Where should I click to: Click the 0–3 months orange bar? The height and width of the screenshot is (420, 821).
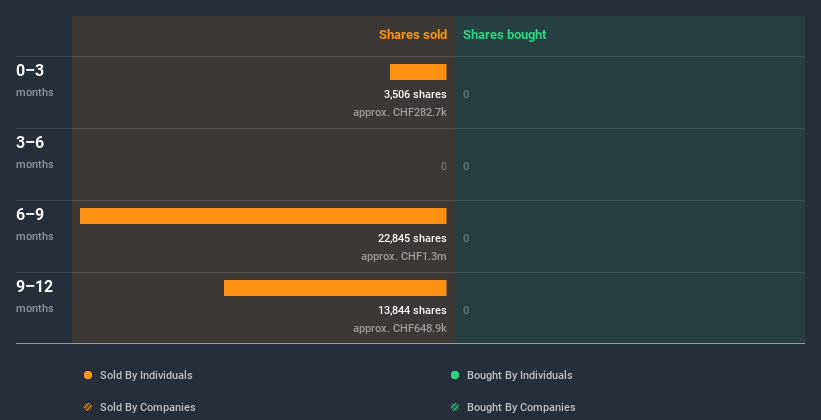[x=418, y=72]
